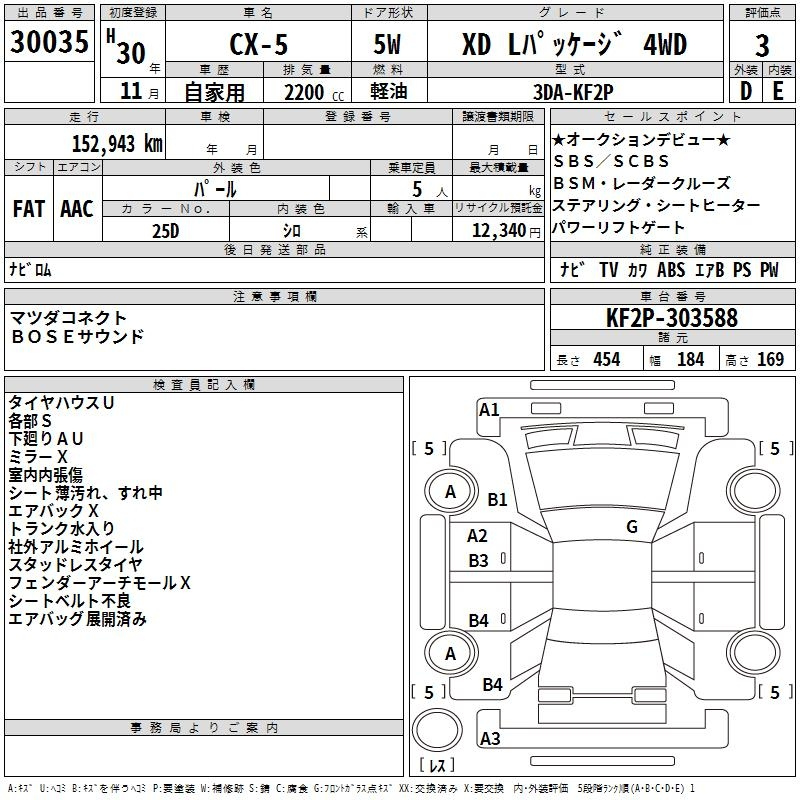The image size is (800, 800).
Task: Click the inspector note エアバッグ展開済み
Action: tap(78, 619)
